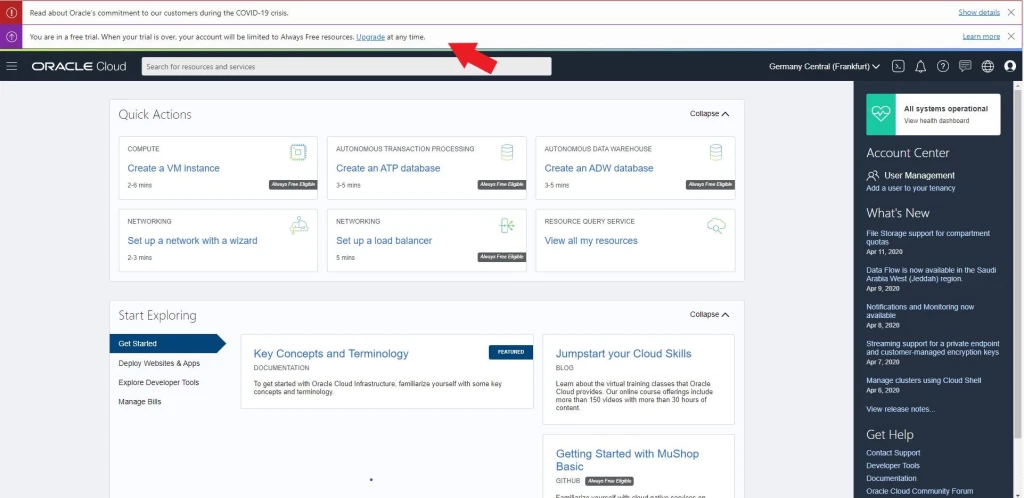
Task: Collapse the Quick Actions section
Action: [709, 114]
